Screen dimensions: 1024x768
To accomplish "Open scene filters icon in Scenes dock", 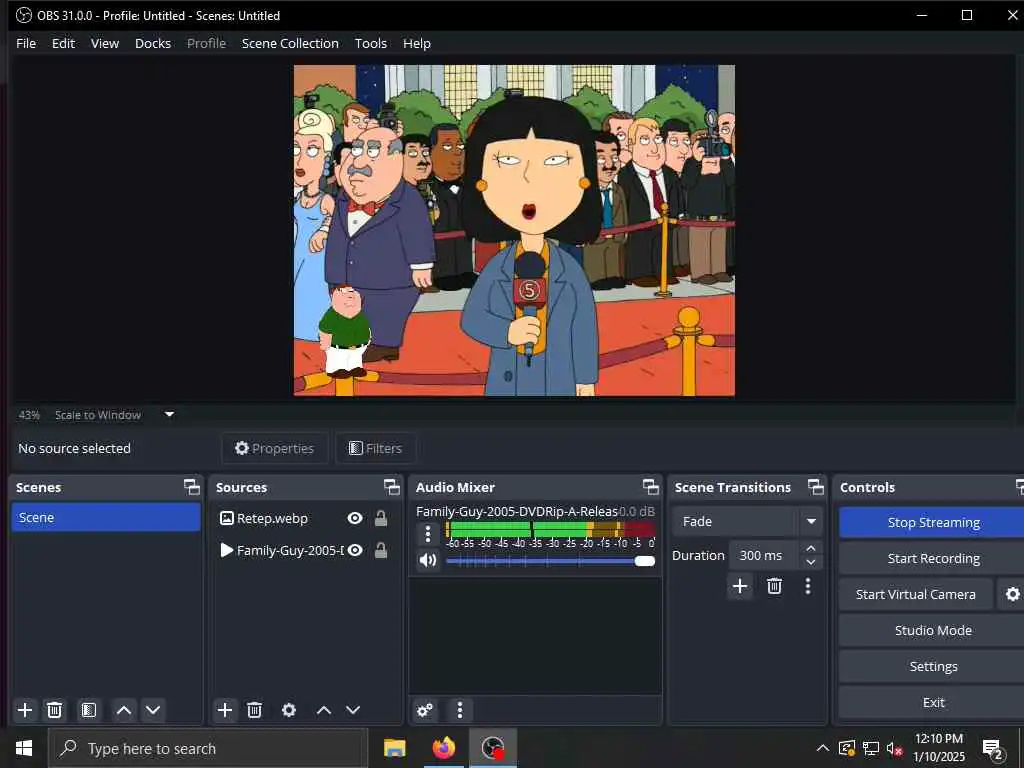I will 89,710.
